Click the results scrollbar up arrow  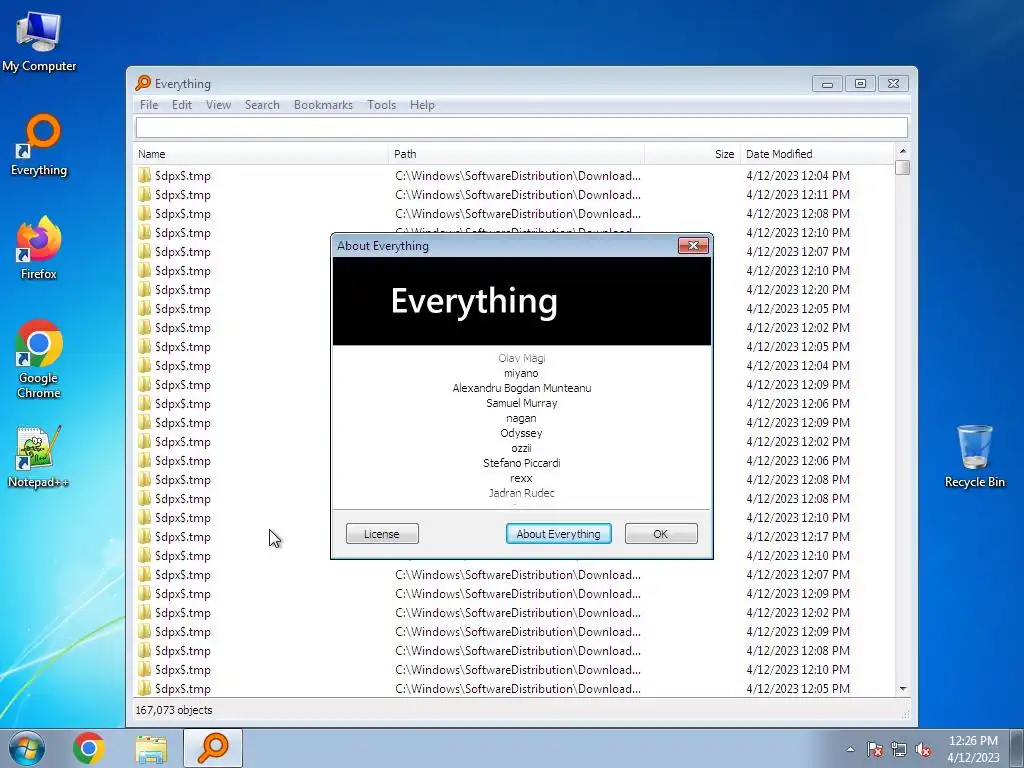tap(903, 152)
